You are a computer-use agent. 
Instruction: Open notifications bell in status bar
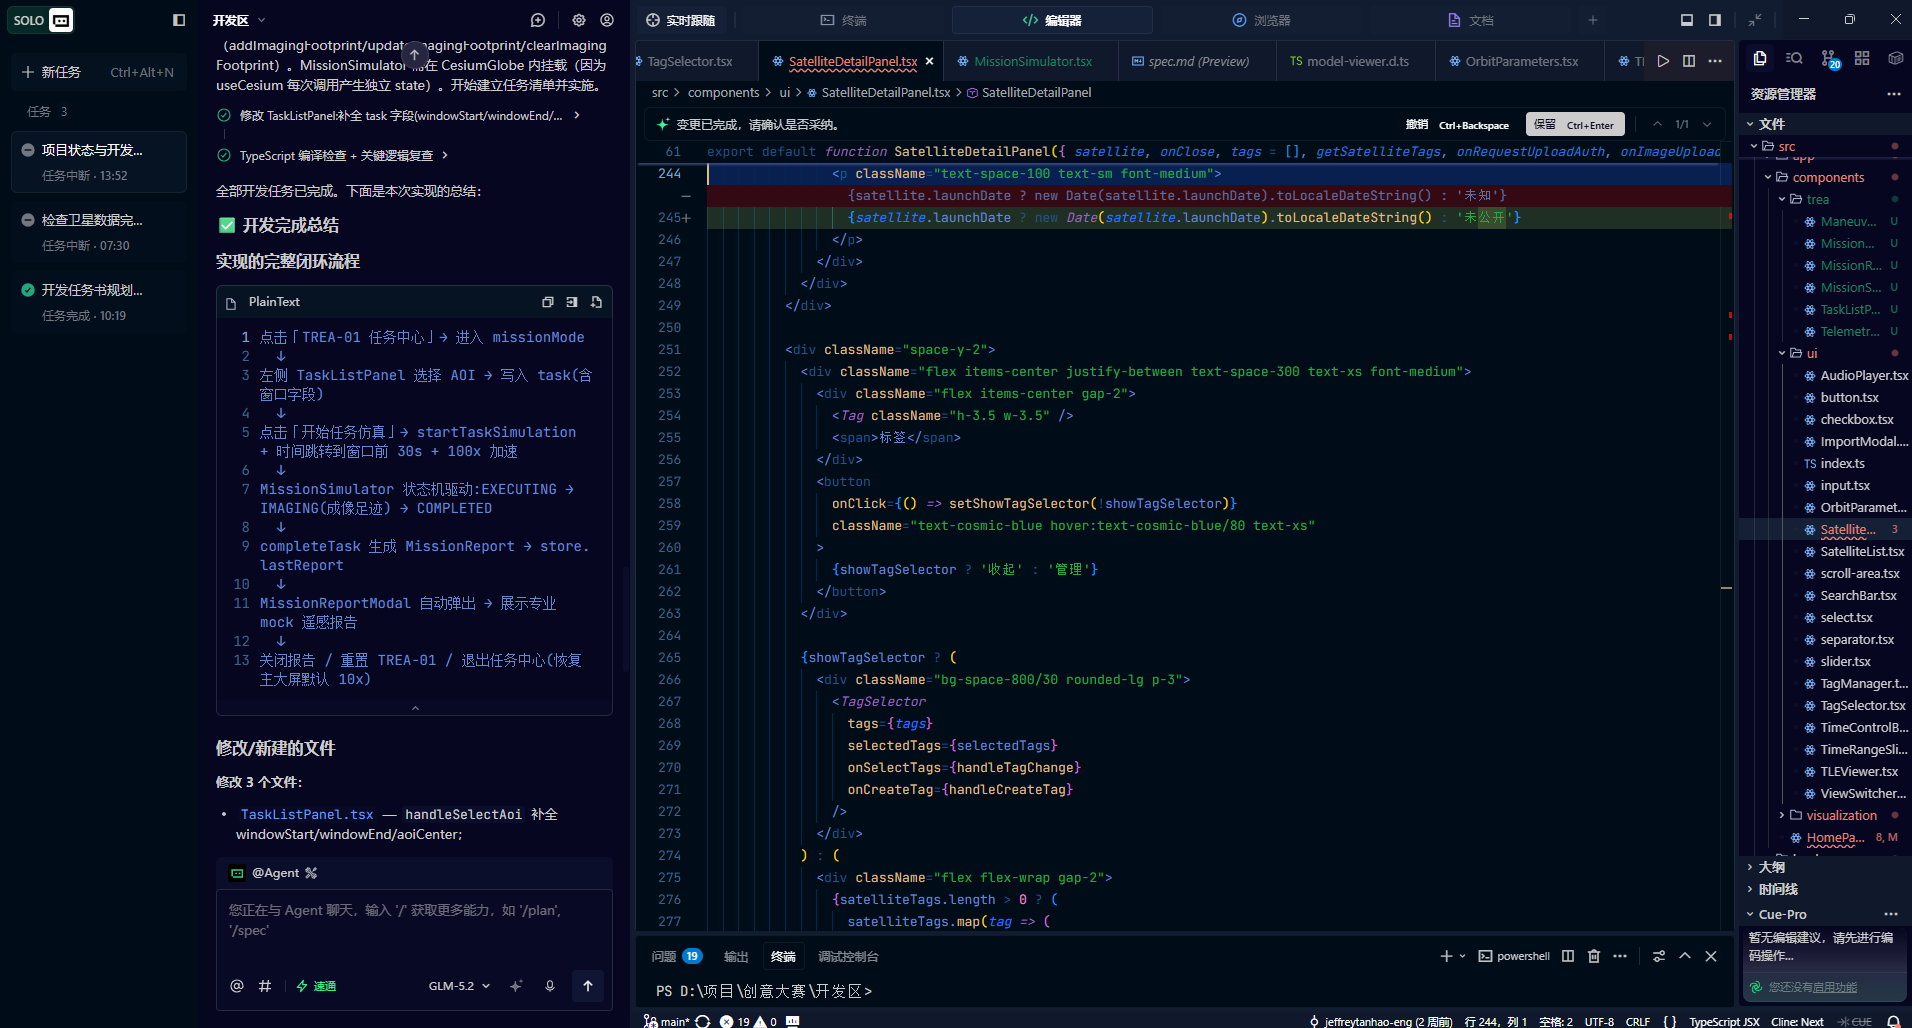tap(1894, 1021)
